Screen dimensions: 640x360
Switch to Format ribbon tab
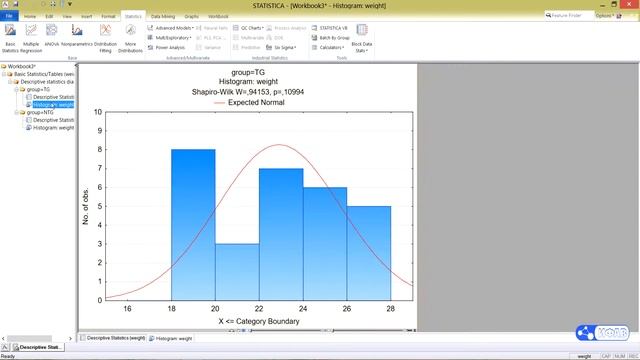[108, 17]
